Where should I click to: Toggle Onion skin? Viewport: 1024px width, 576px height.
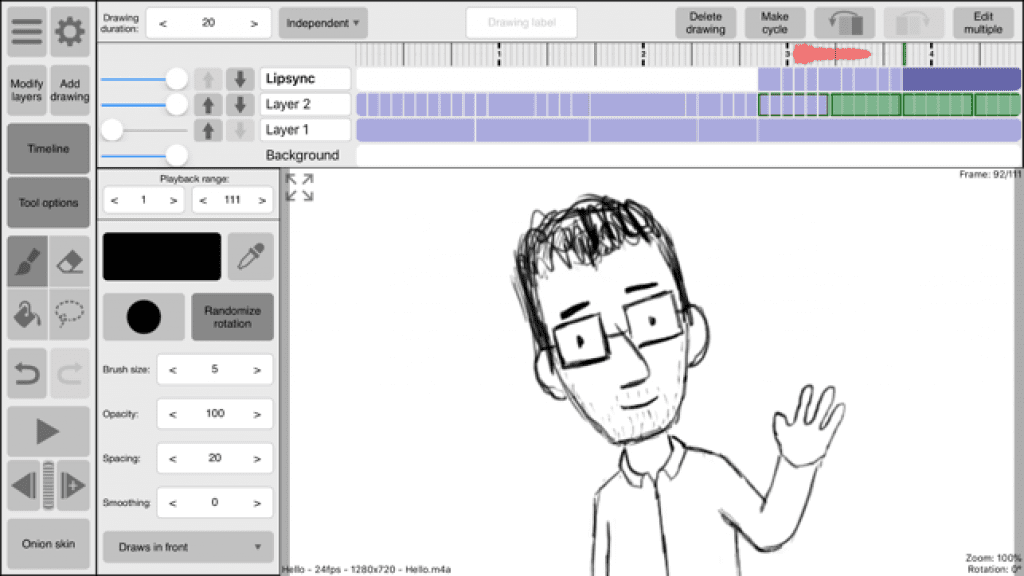(x=47, y=543)
